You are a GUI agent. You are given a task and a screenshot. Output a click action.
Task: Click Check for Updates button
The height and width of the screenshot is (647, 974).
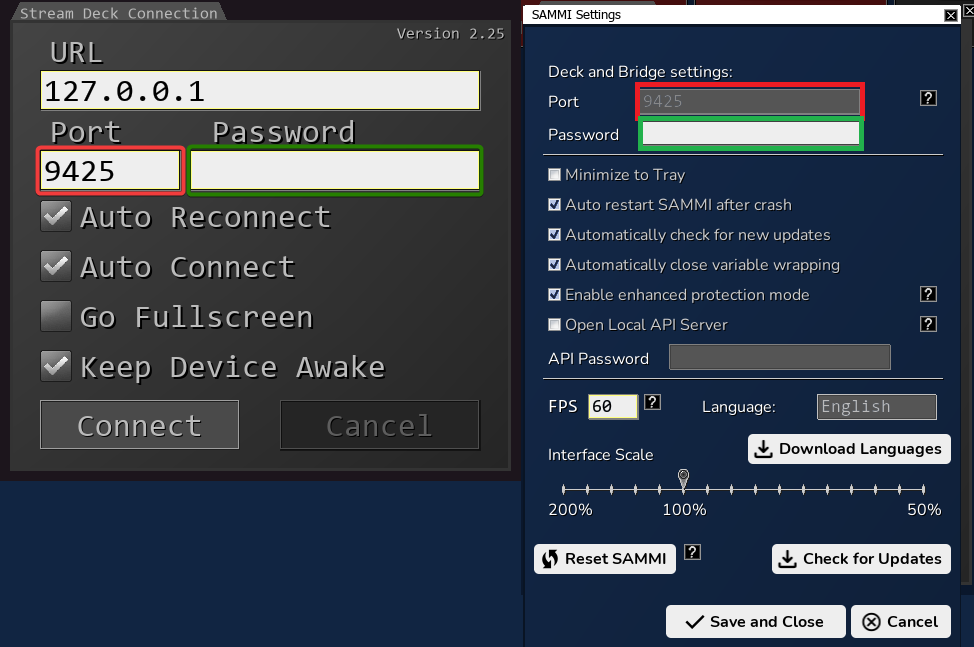point(861,559)
